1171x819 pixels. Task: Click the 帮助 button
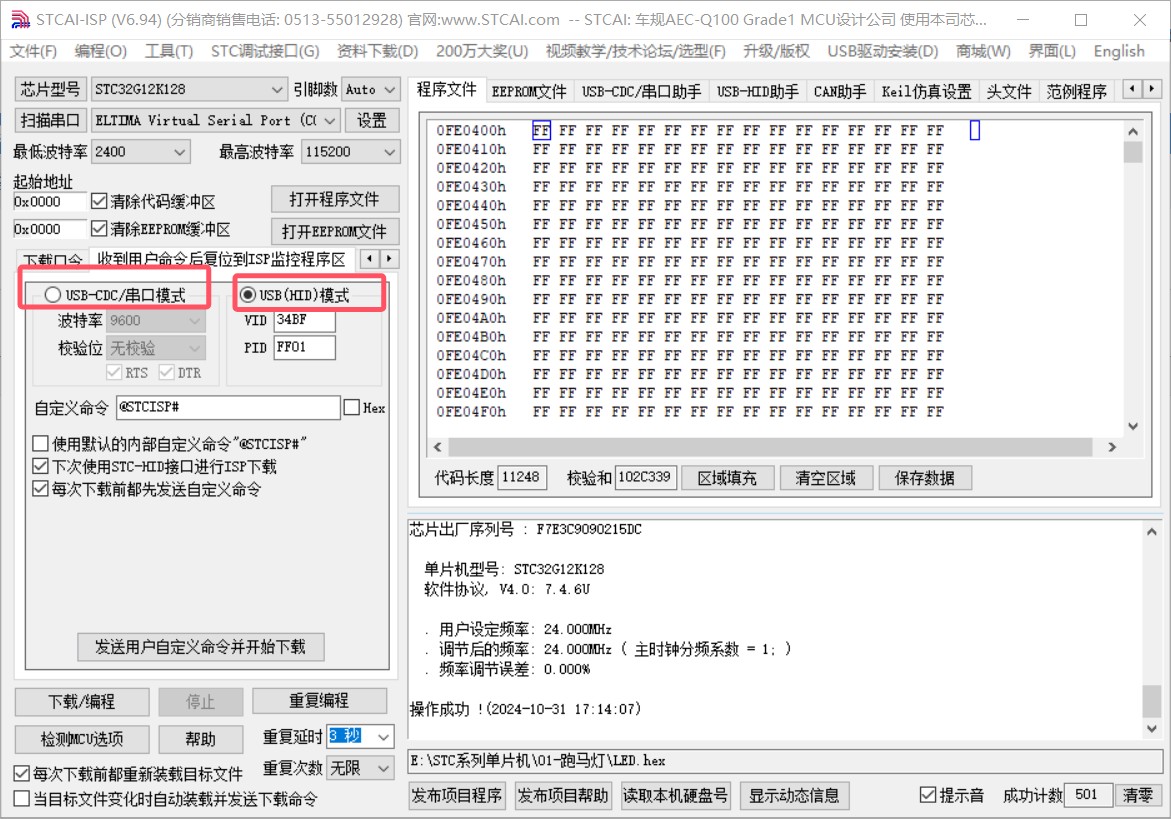[200, 739]
